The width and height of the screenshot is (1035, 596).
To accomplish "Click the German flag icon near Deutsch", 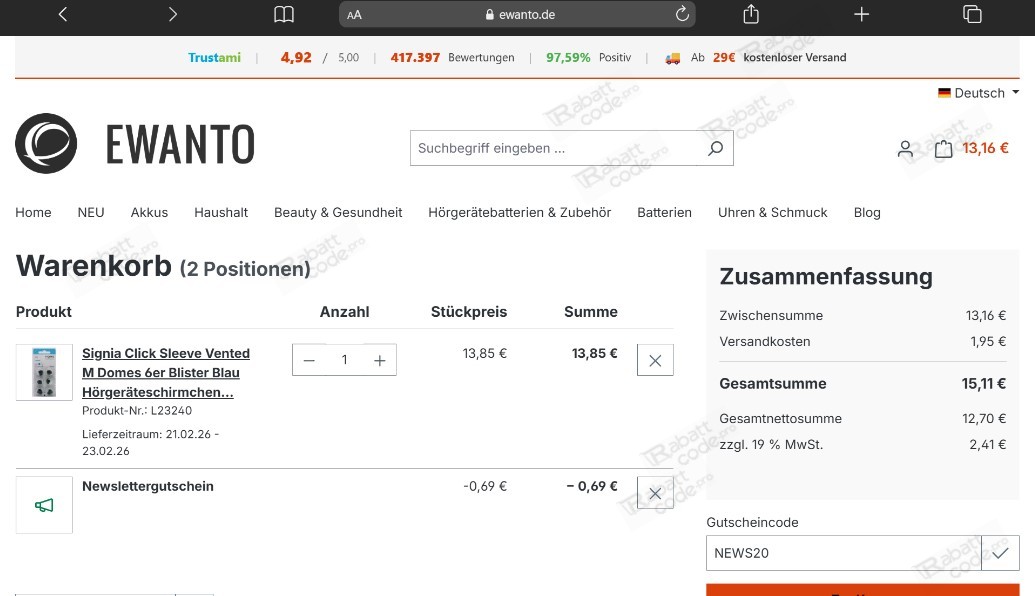I will (x=944, y=92).
